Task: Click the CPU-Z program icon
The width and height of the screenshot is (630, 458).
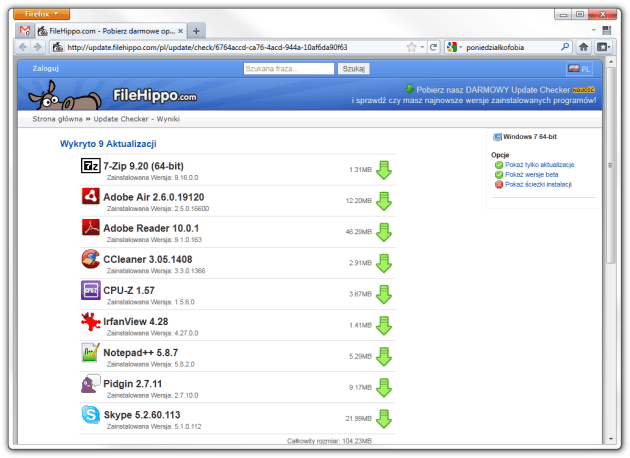Action: pyautogui.click(x=90, y=290)
